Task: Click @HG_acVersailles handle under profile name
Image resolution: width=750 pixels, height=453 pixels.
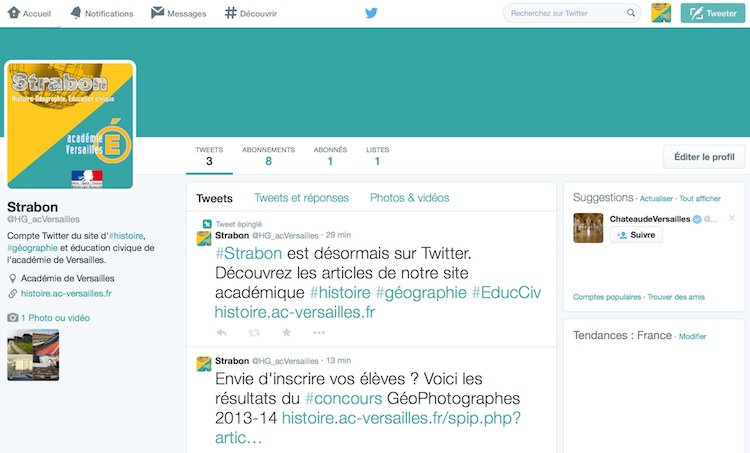Action: tap(44, 219)
